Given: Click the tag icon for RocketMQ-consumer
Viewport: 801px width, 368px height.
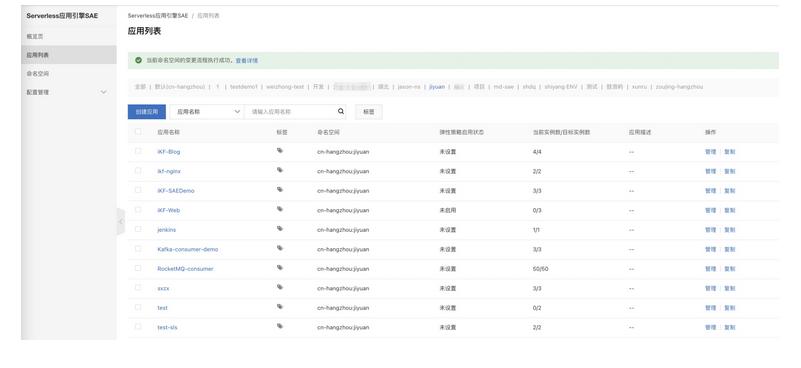Looking at the screenshot, I should click(280, 267).
